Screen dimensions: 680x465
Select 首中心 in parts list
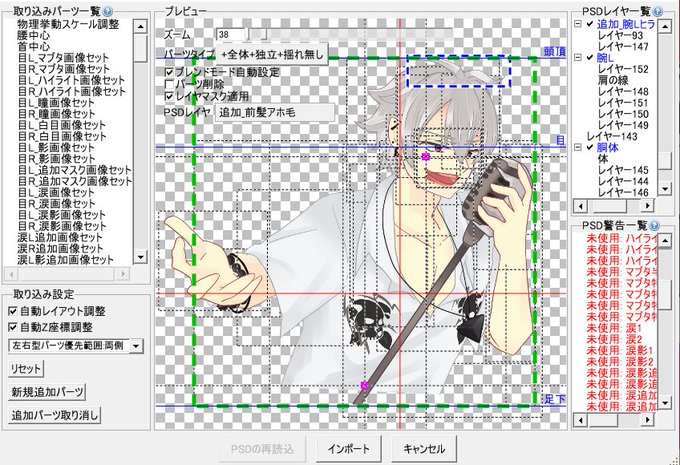tap(33, 46)
